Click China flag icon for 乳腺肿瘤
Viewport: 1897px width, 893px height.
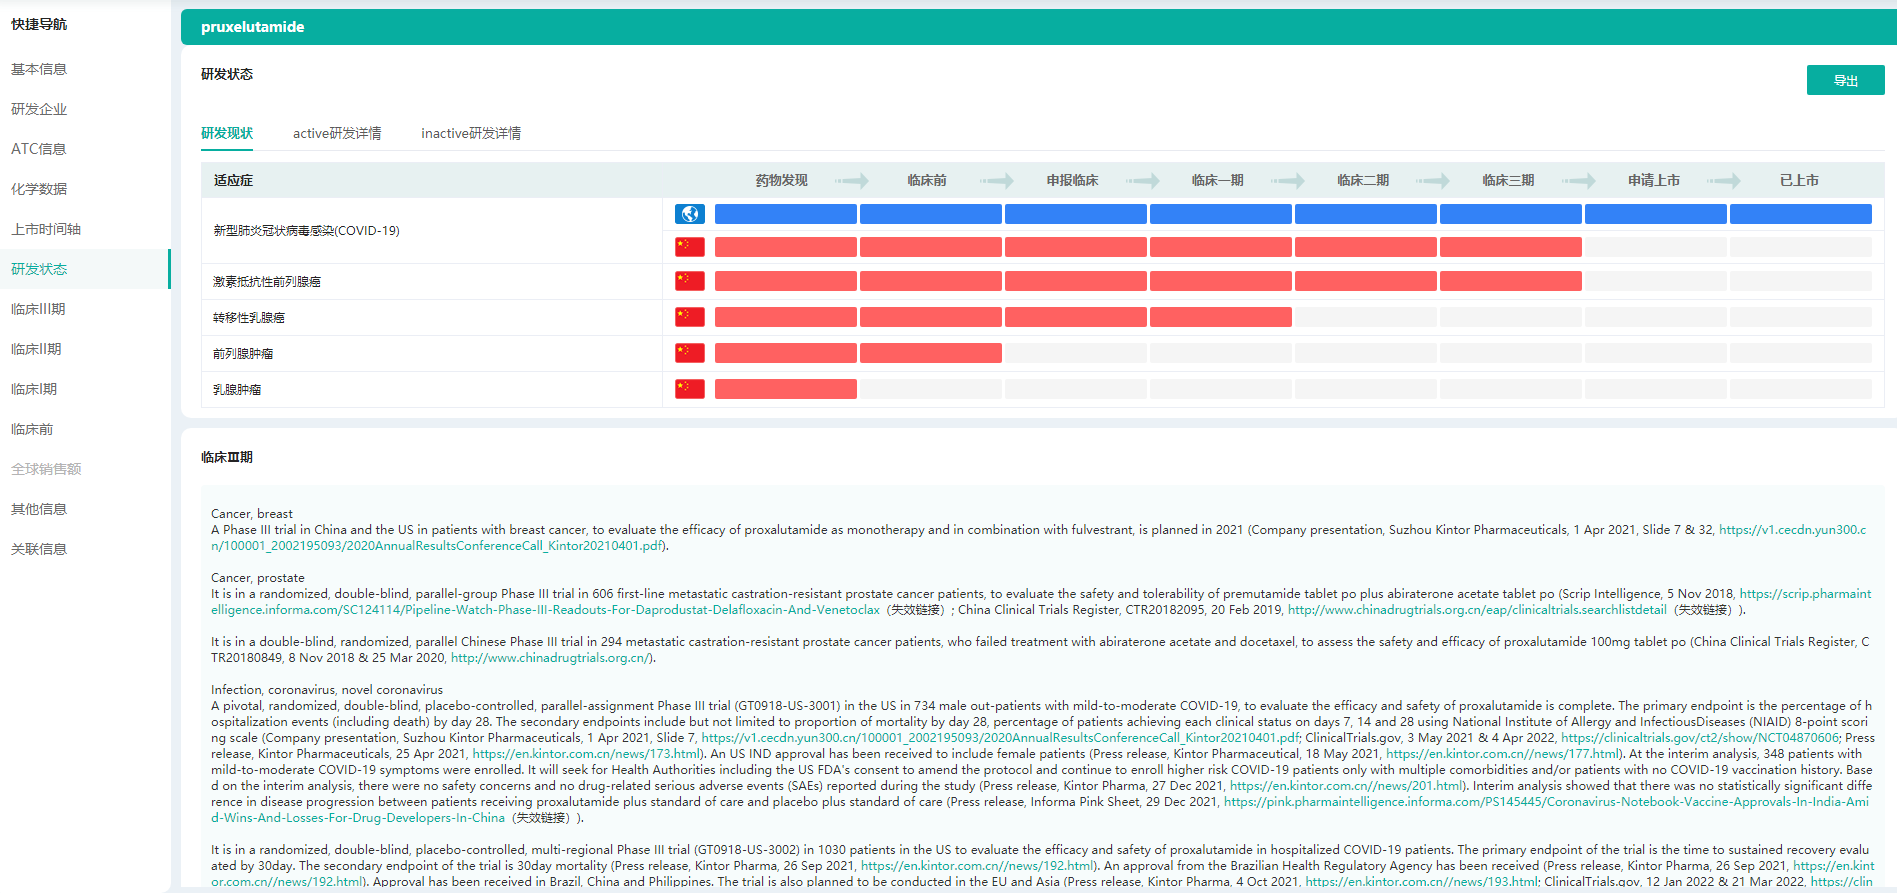point(689,389)
